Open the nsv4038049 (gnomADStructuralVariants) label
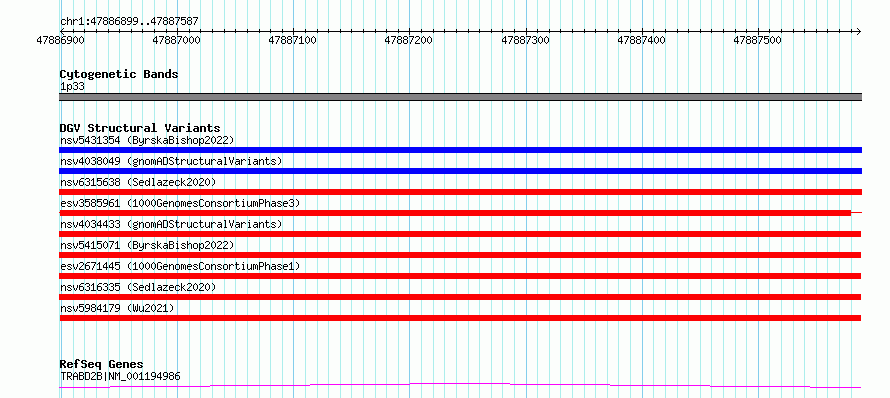This screenshot has width=890, height=398. [x=171, y=161]
